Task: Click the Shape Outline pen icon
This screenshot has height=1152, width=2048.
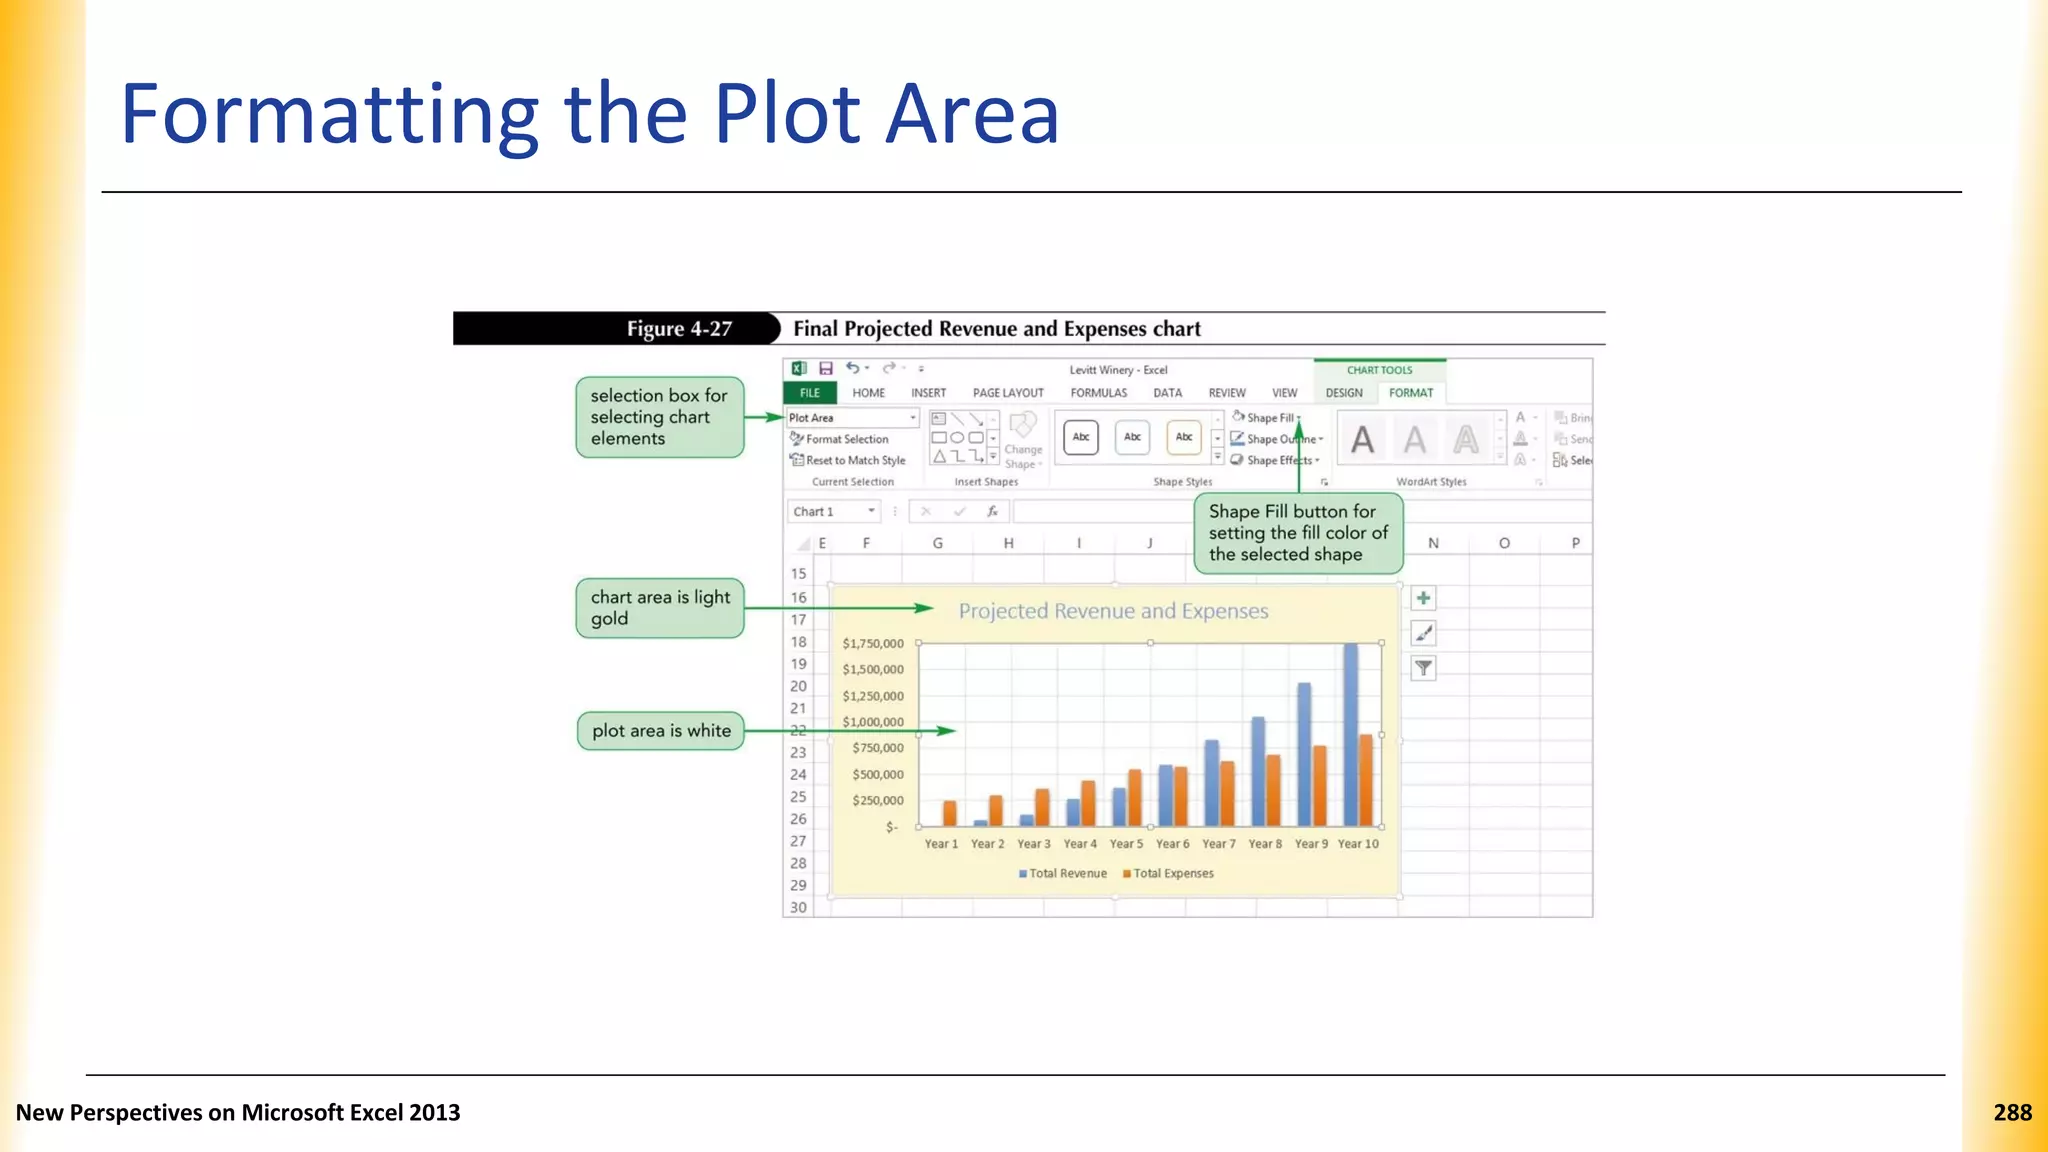Action: pyautogui.click(x=1238, y=438)
